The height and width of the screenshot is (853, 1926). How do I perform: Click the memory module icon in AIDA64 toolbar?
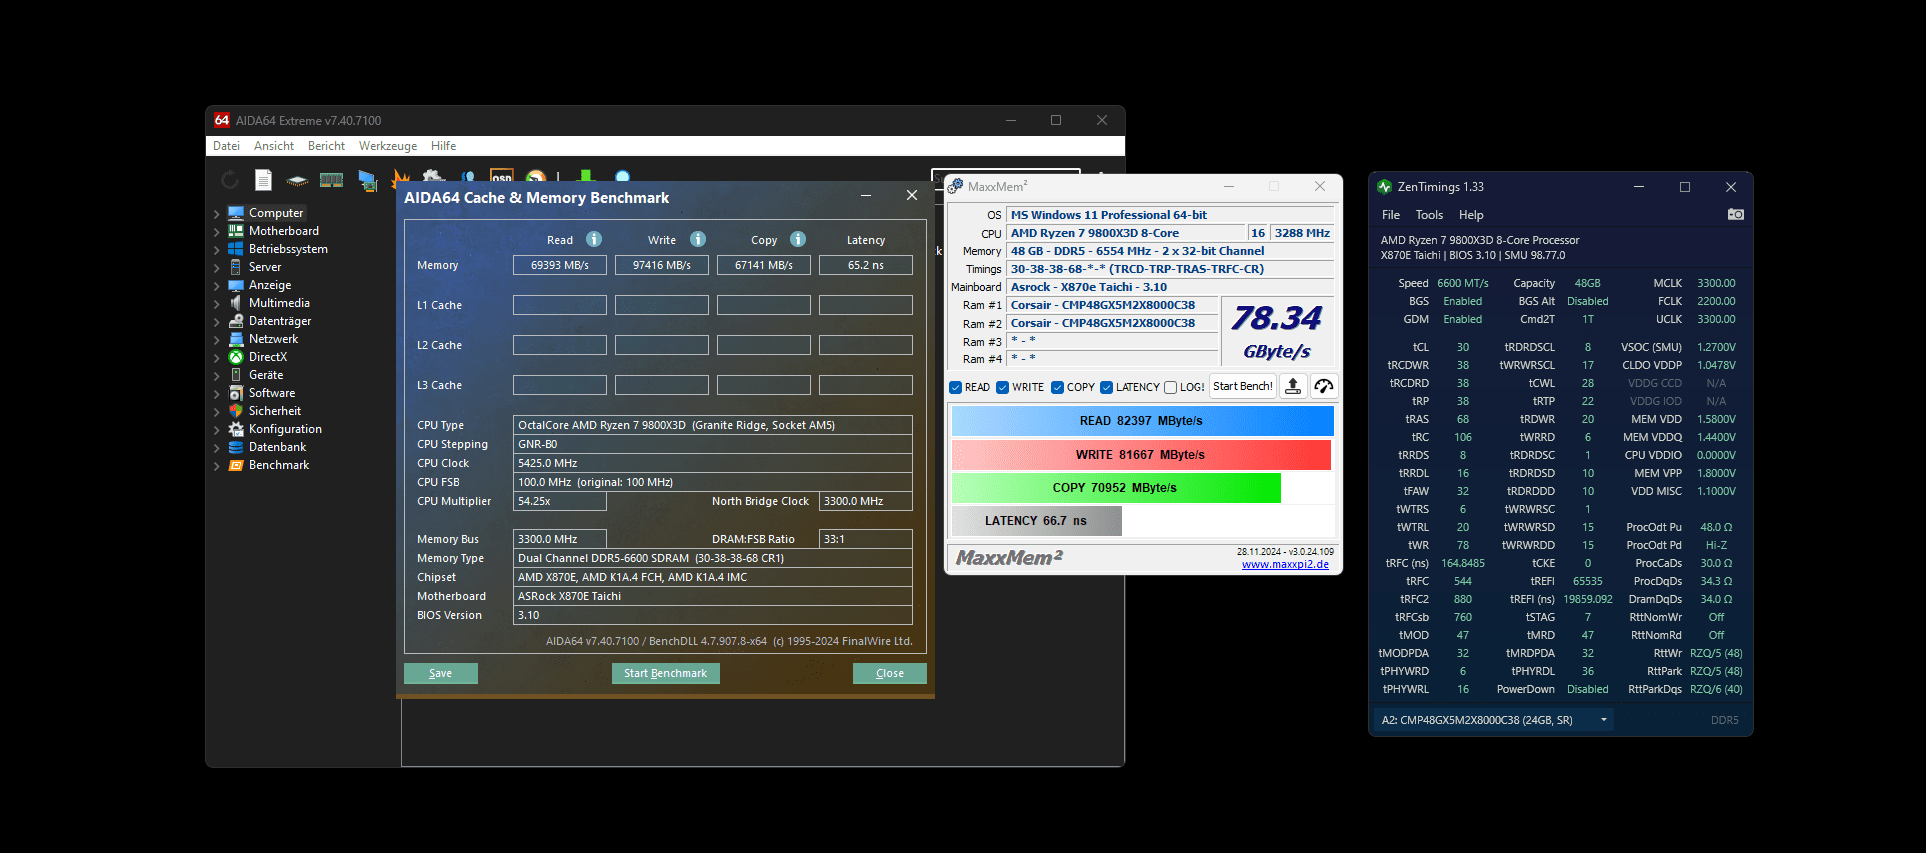pos(331,180)
